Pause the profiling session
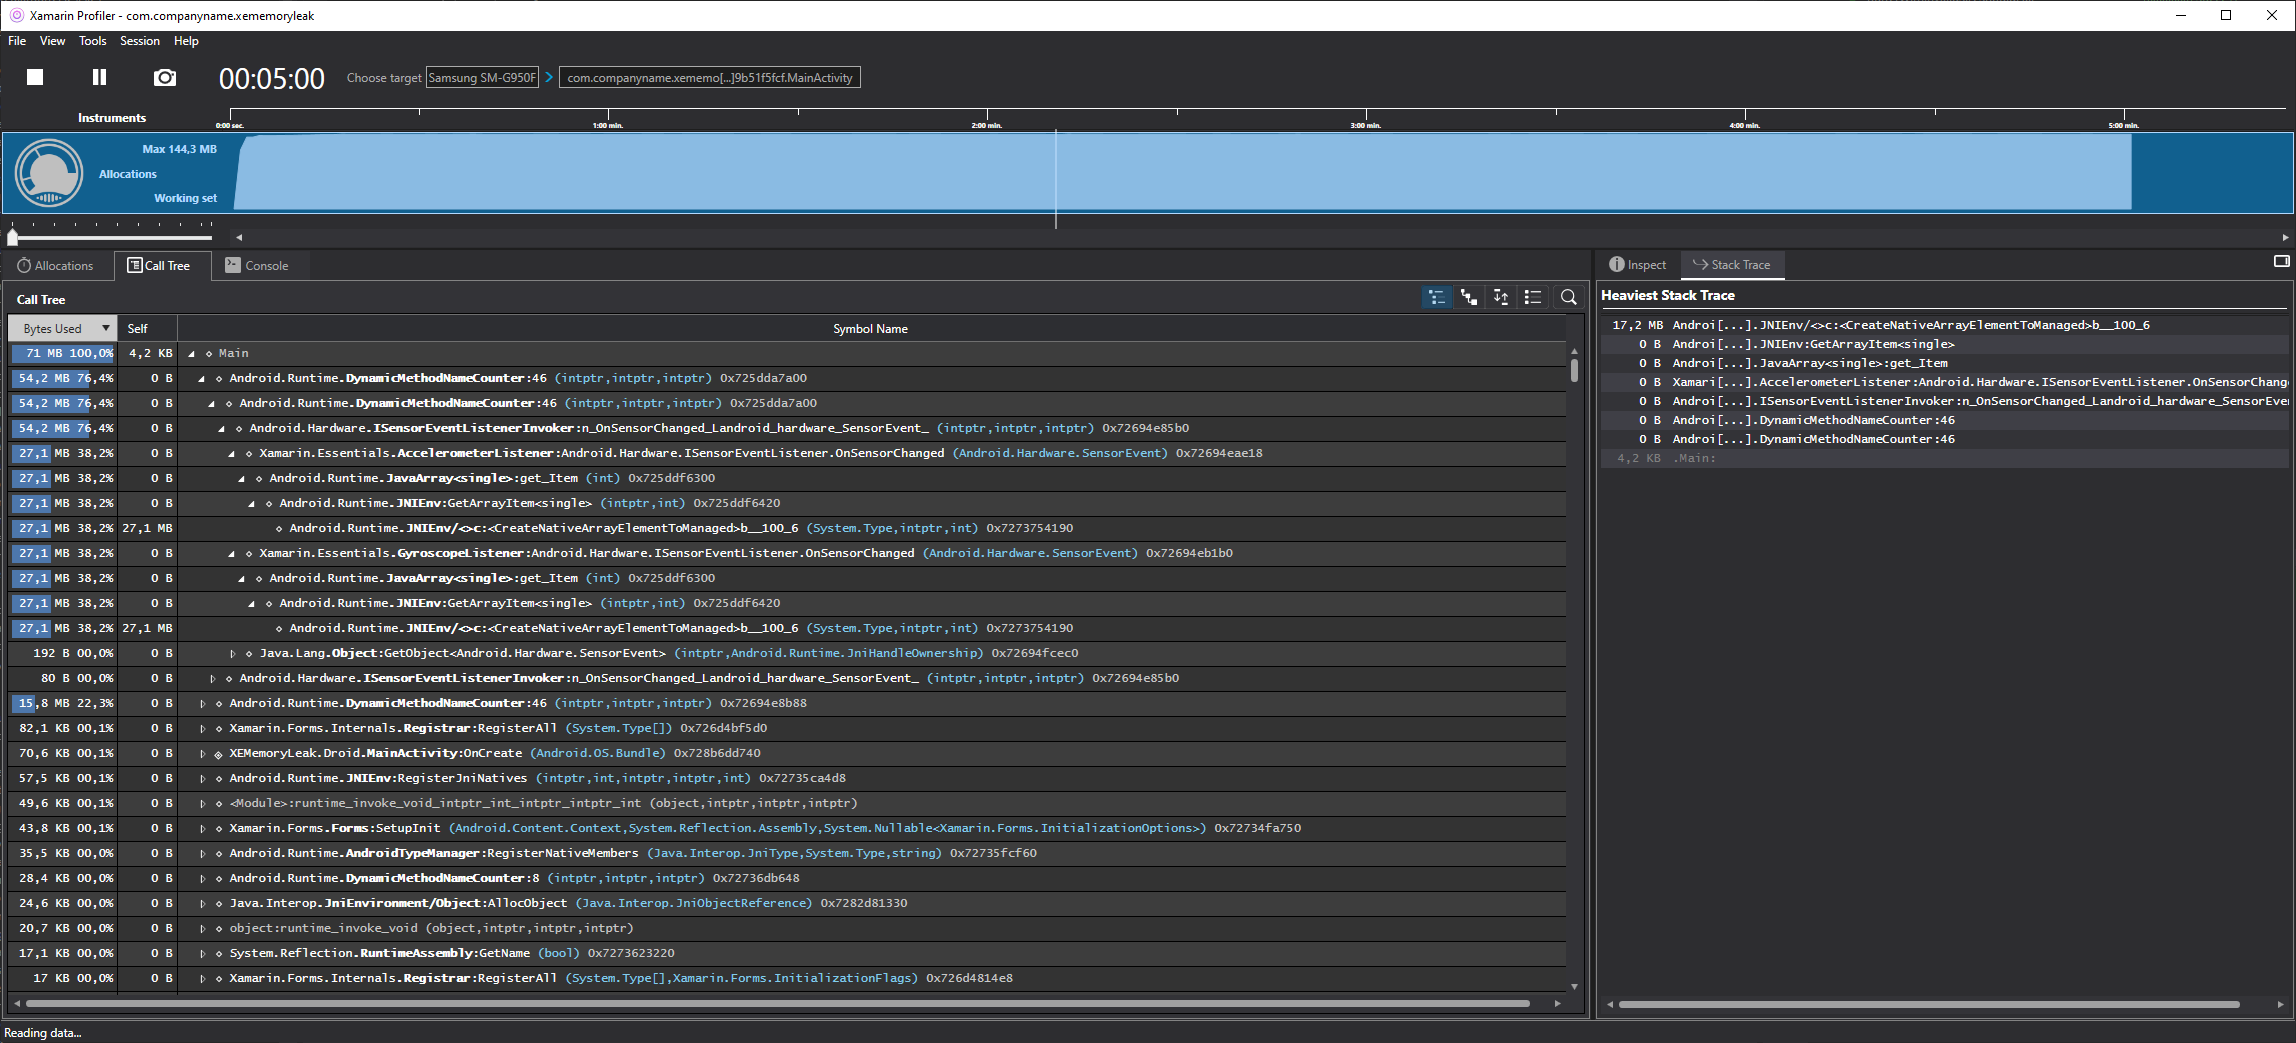 tap(99, 77)
